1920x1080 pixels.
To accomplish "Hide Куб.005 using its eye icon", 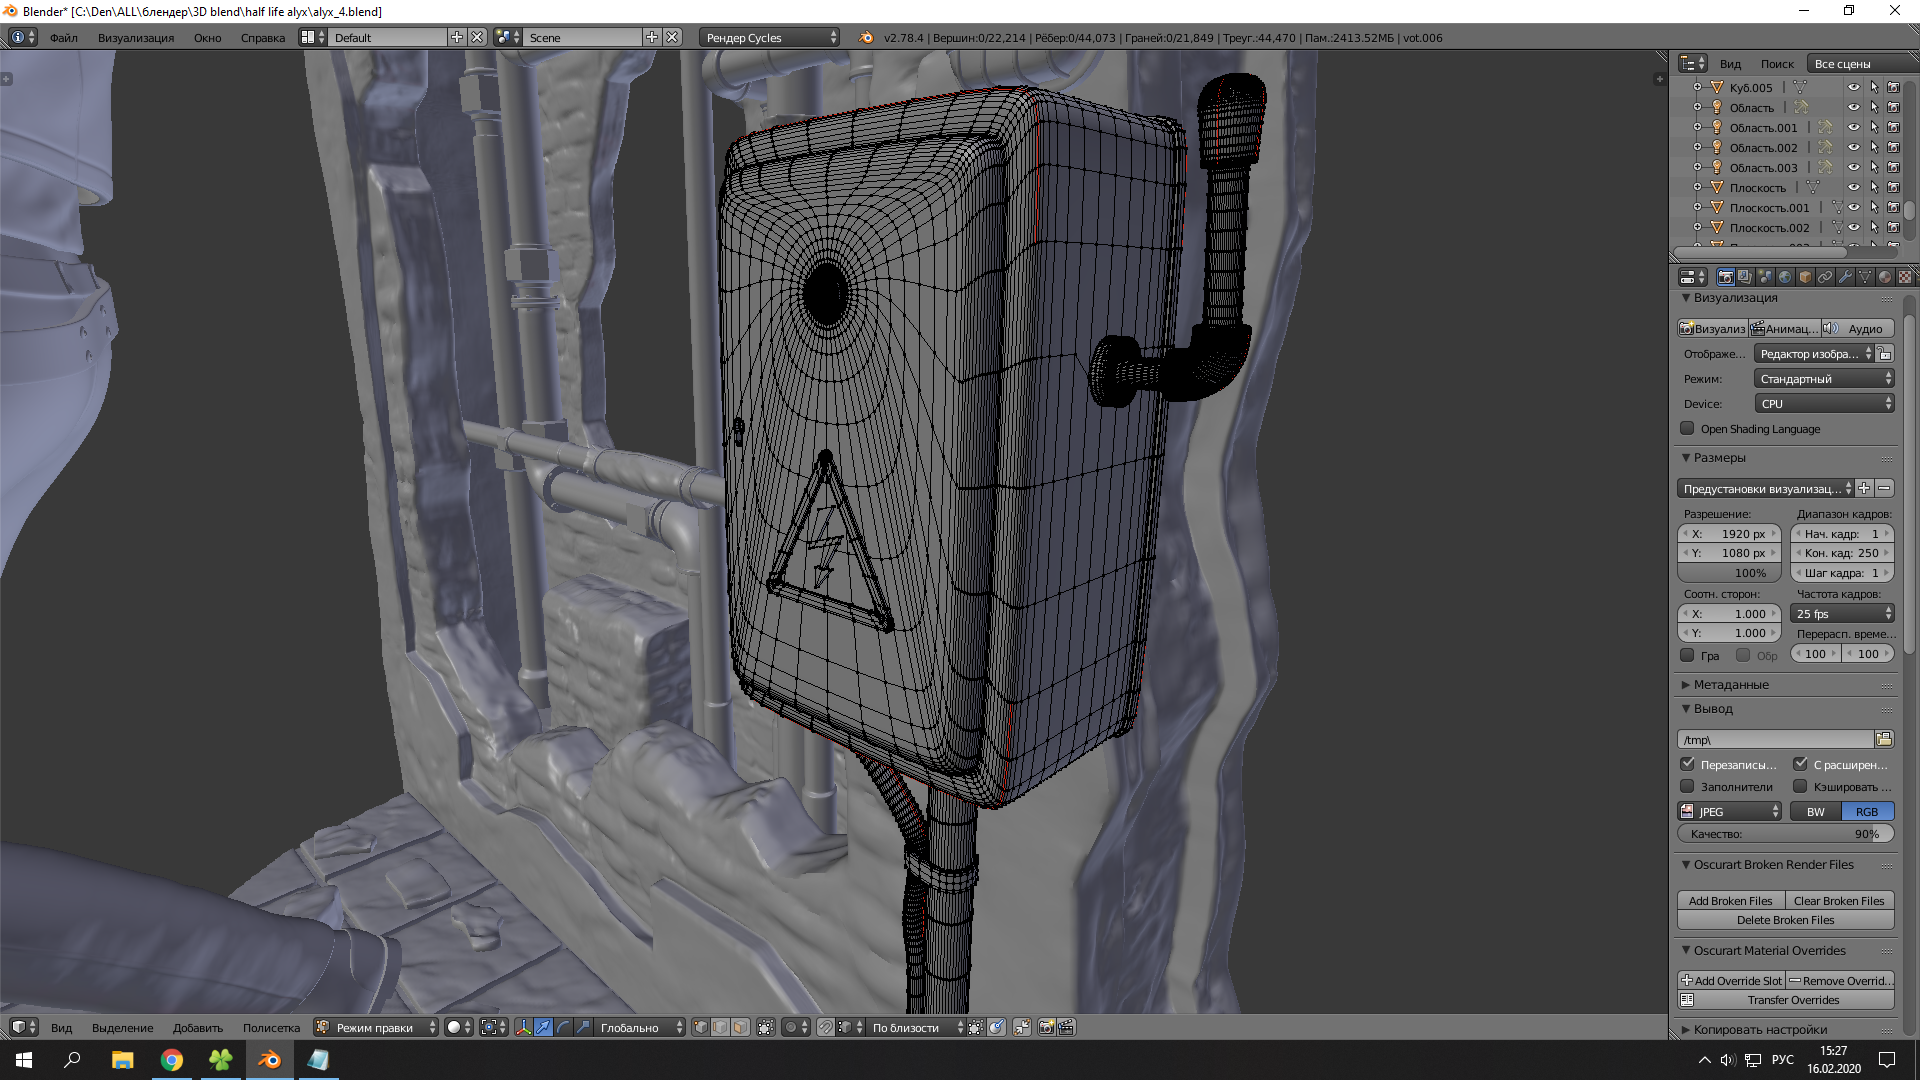I will (x=1853, y=87).
